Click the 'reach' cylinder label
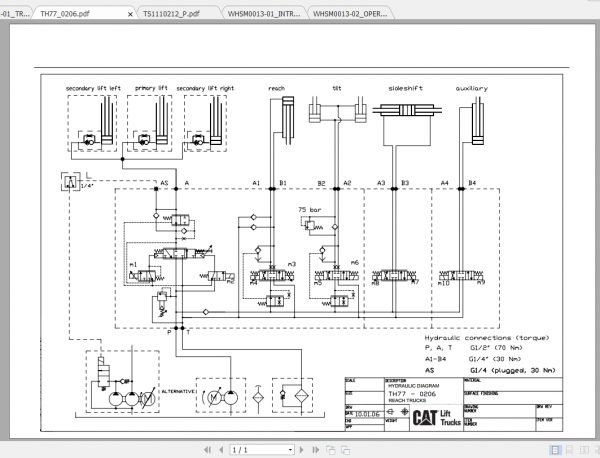 coord(276,88)
